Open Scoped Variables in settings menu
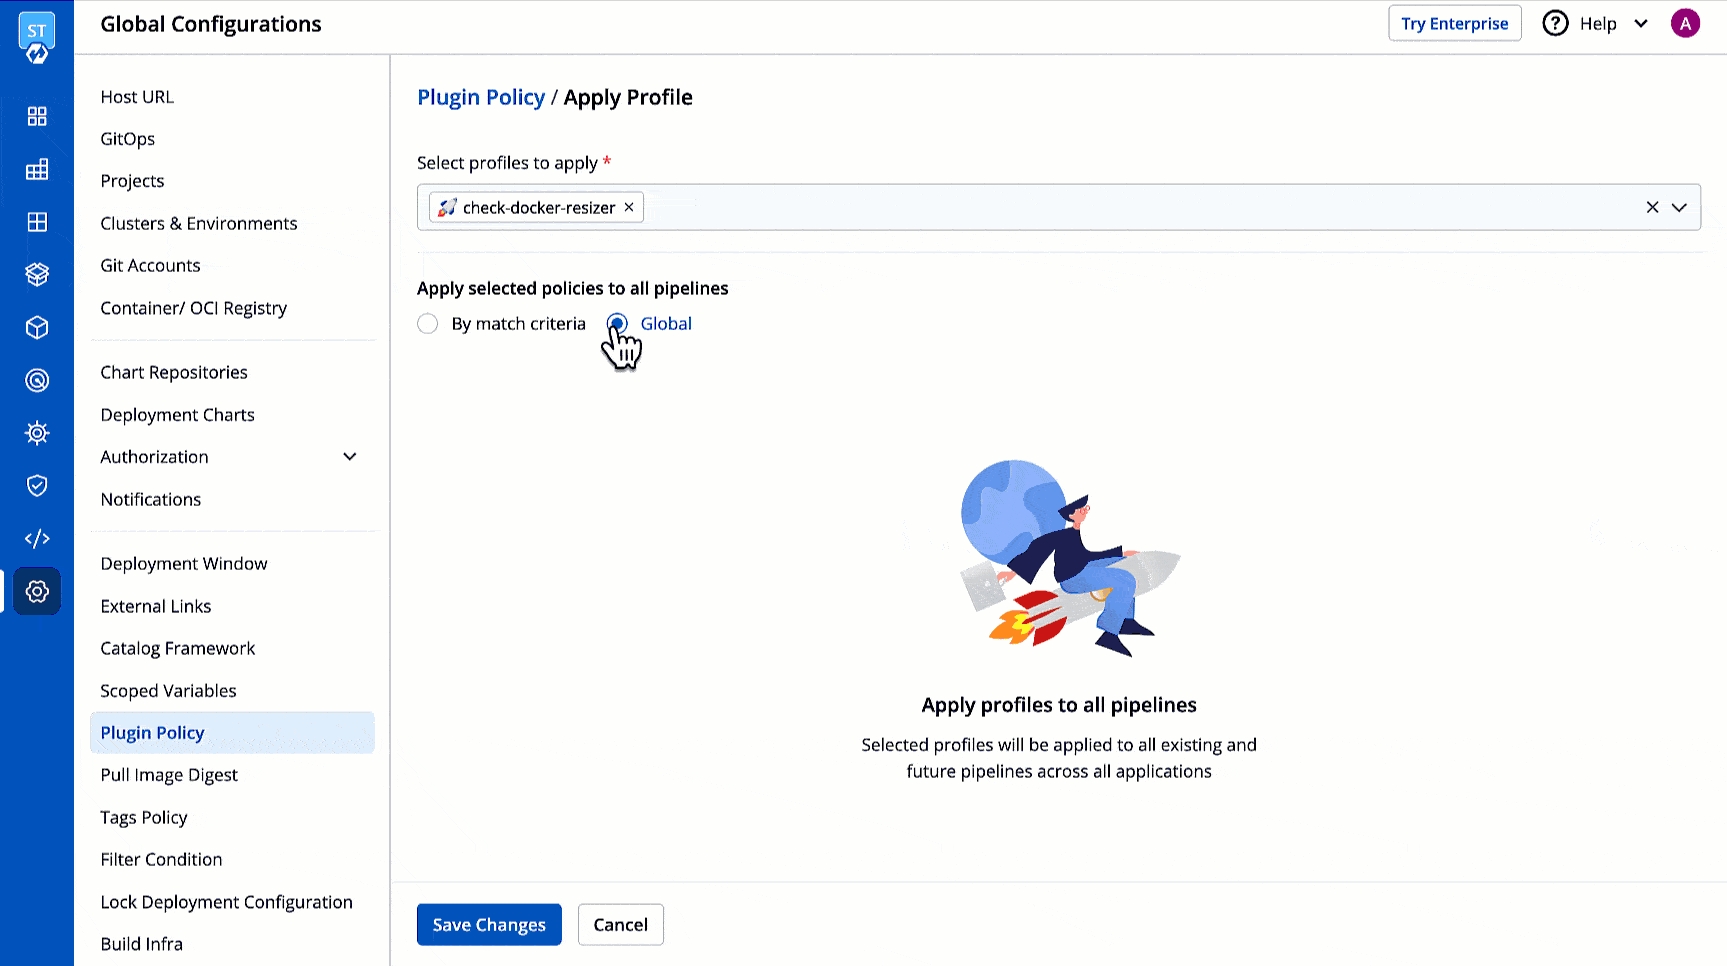Viewport: 1727px width, 966px height. click(168, 691)
